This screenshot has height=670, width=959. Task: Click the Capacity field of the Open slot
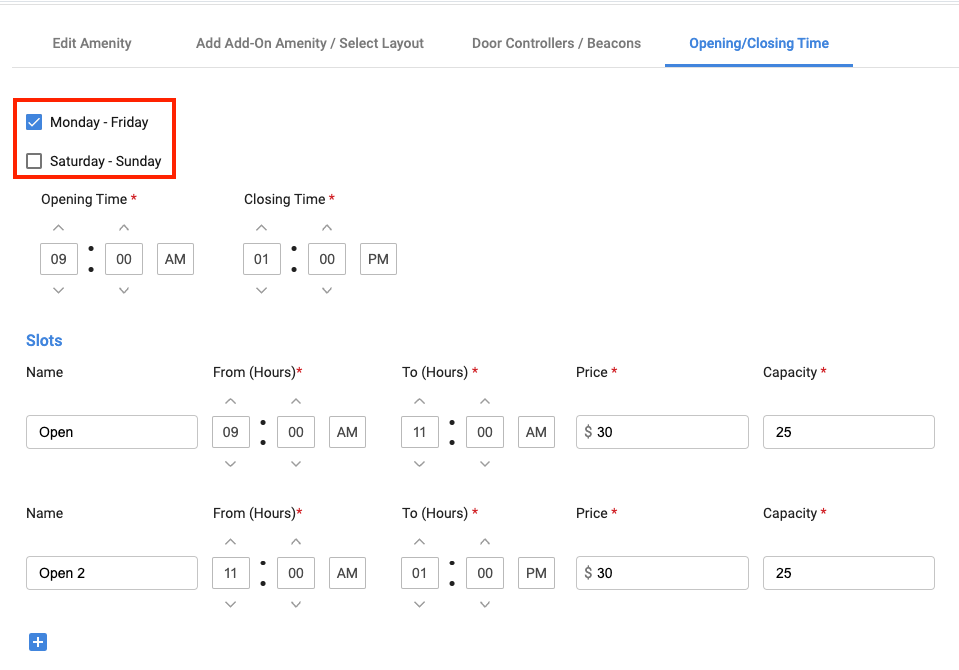click(849, 432)
